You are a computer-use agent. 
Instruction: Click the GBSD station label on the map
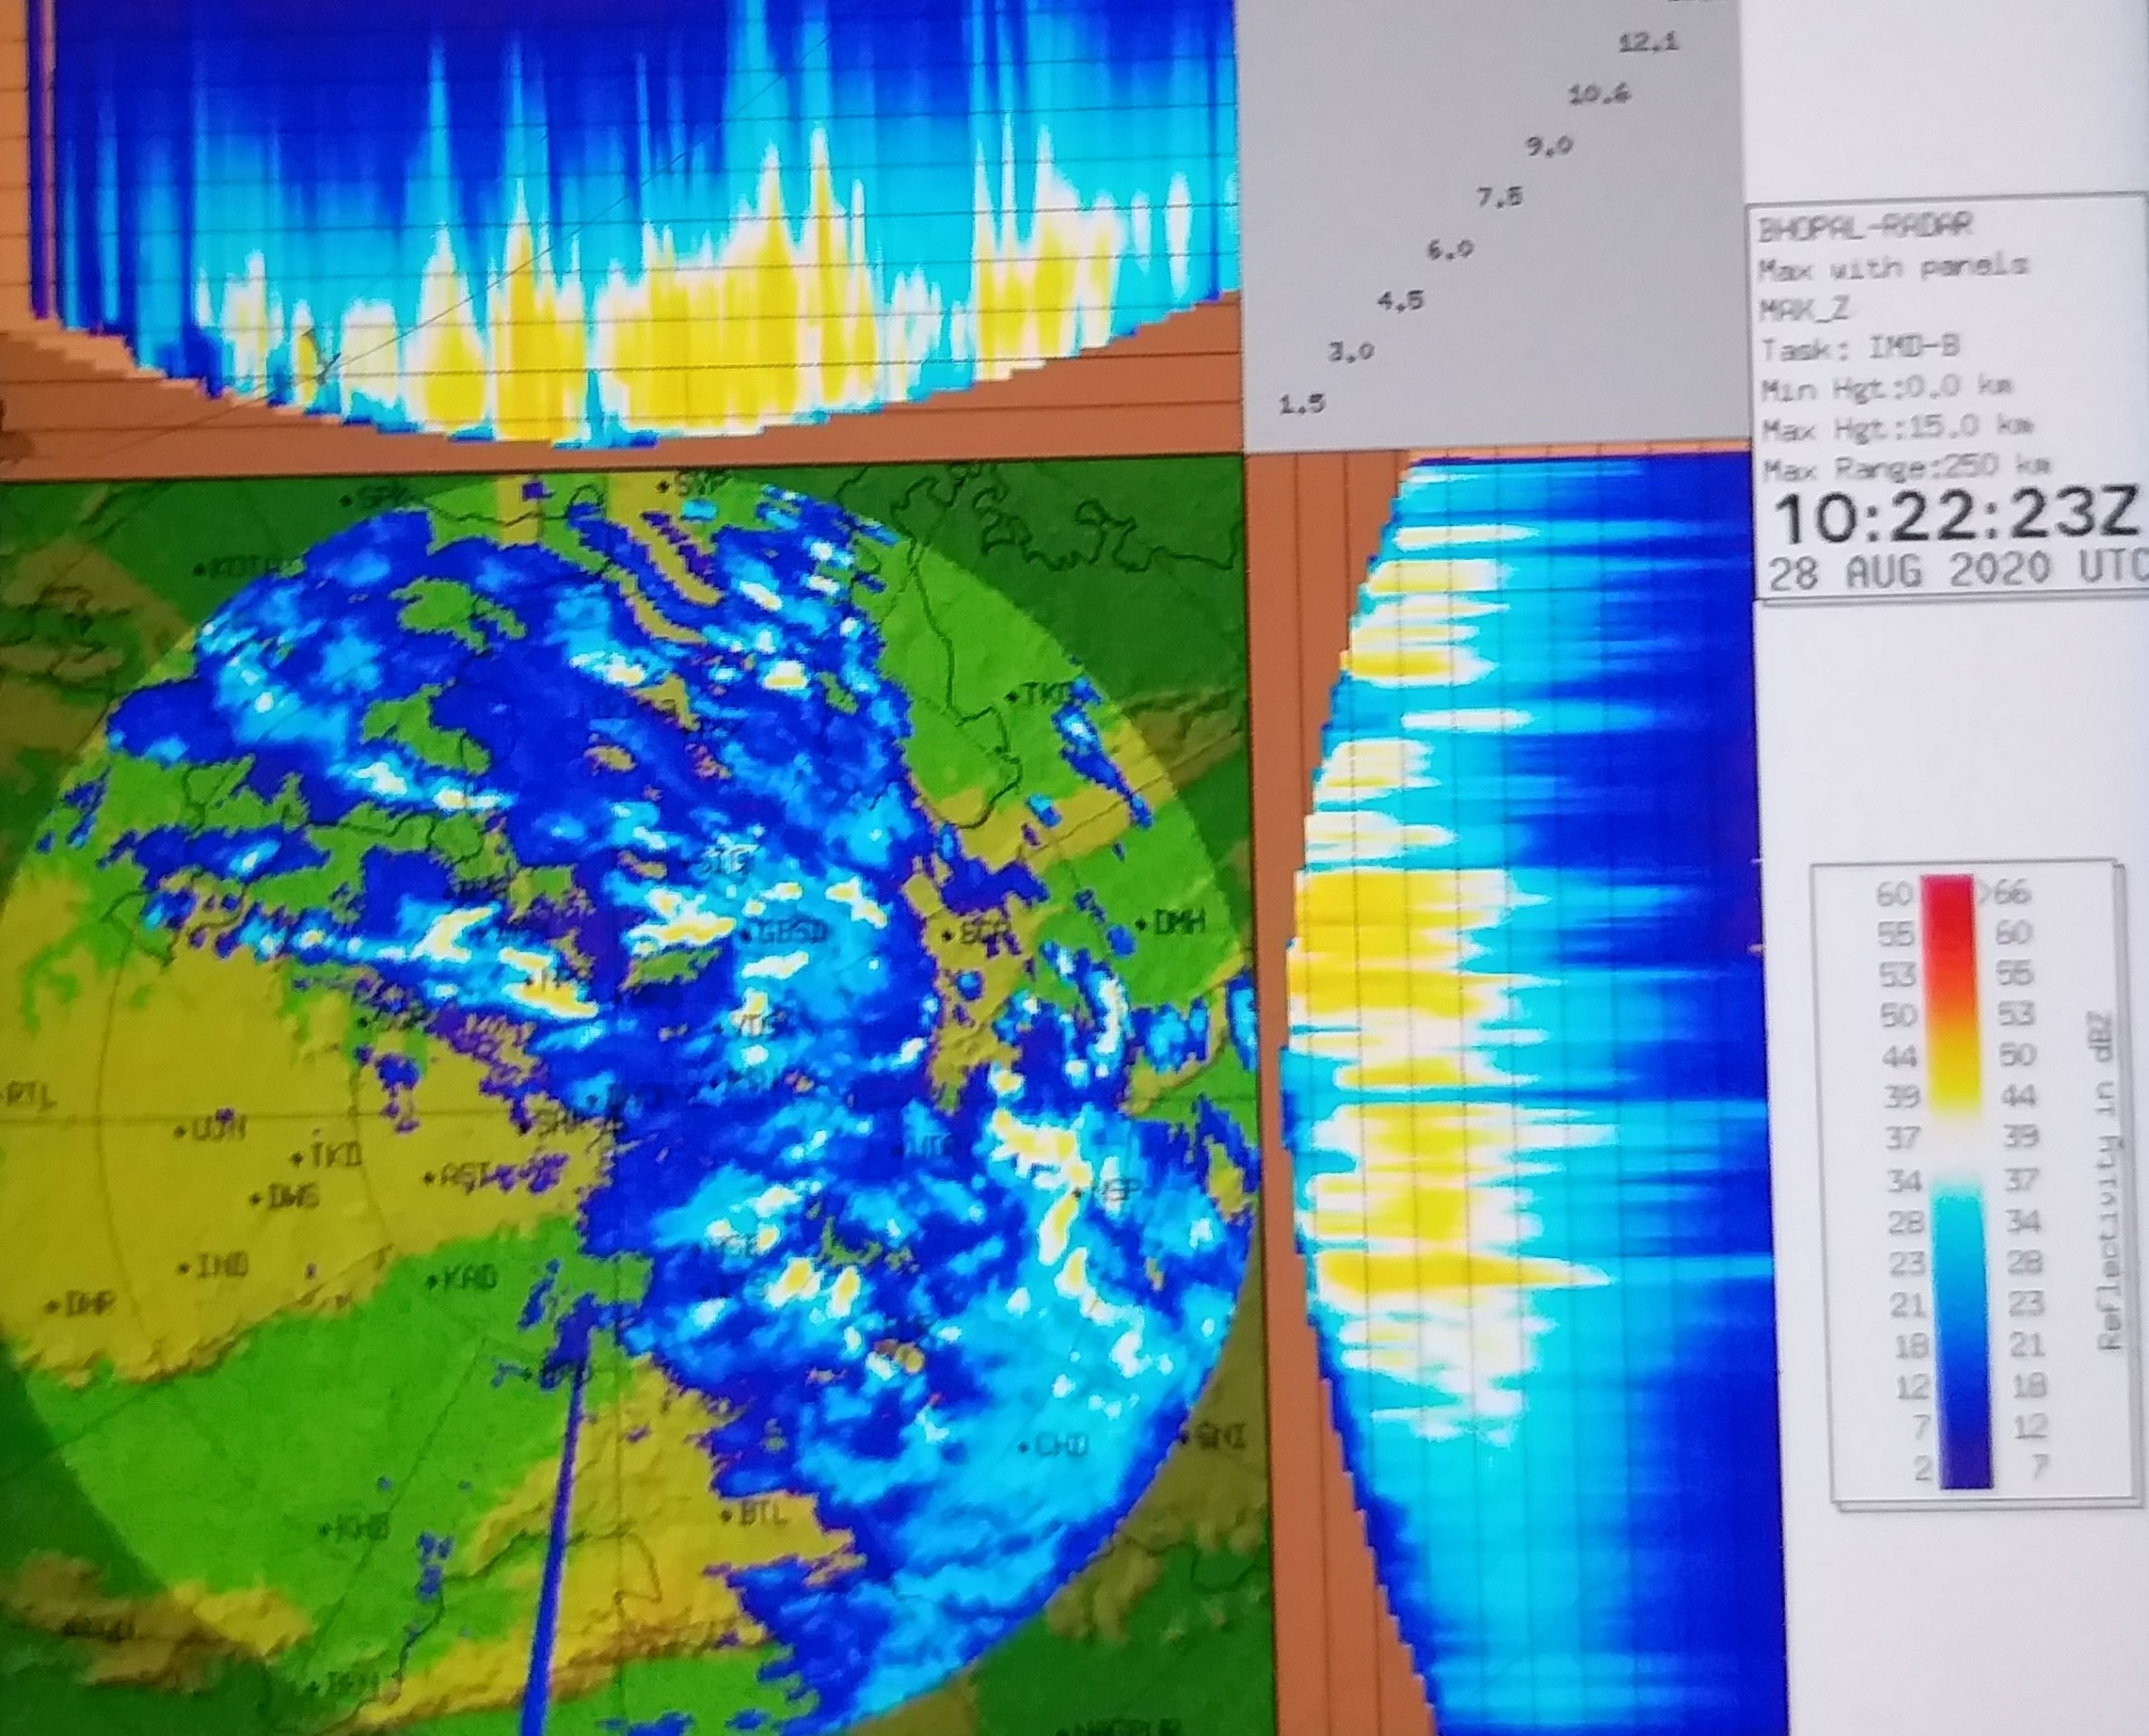787,934
